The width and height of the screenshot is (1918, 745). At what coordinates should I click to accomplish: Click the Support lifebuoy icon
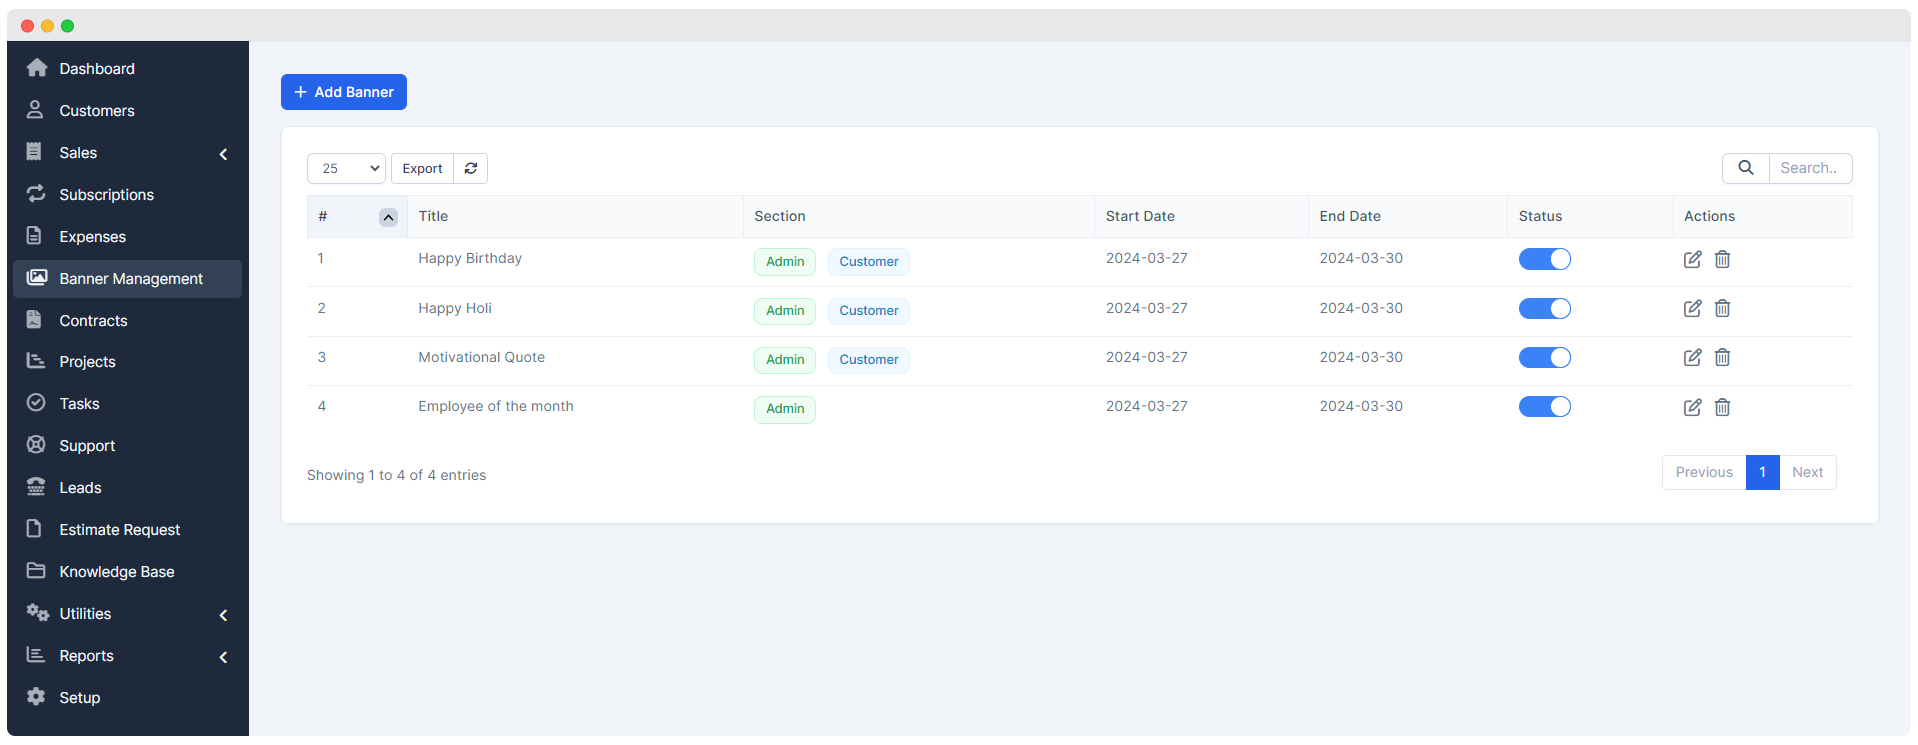(36, 445)
